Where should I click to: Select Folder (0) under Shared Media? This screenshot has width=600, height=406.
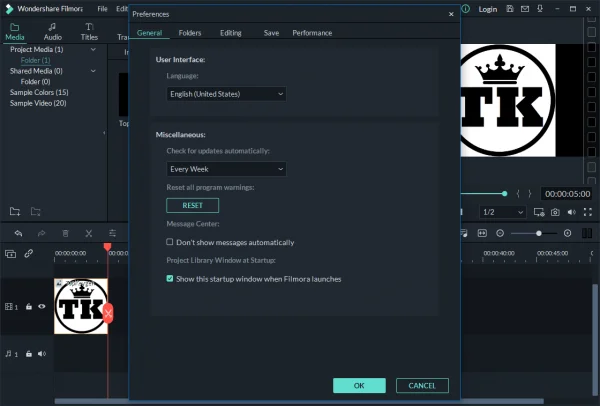(x=35, y=82)
